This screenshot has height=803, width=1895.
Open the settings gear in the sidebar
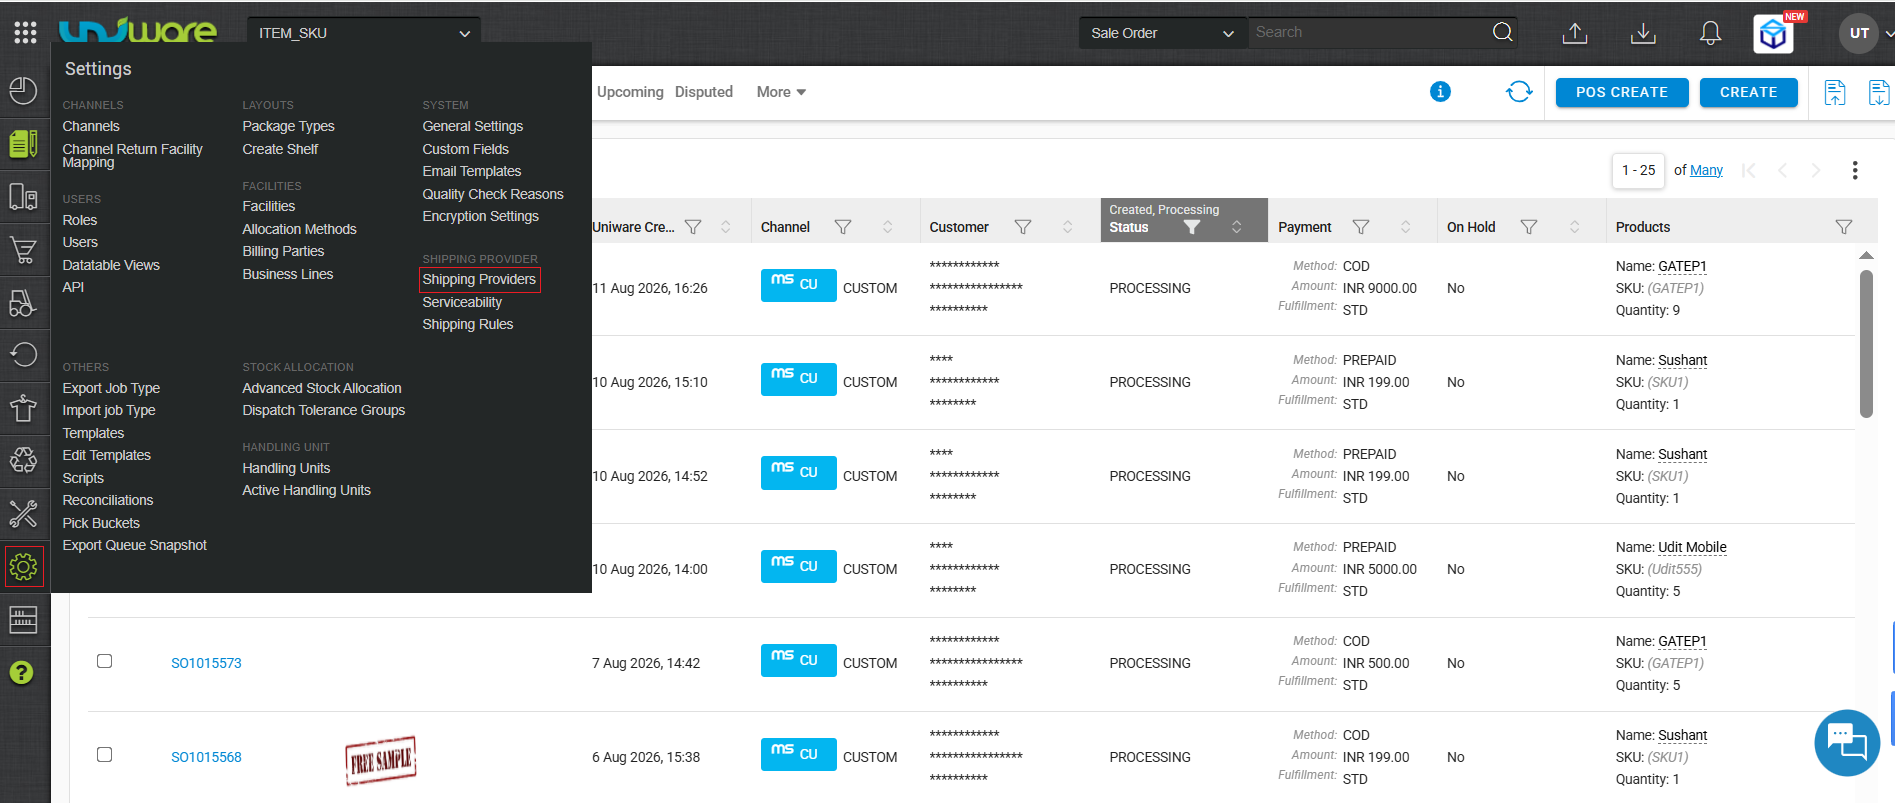coord(24,567)
